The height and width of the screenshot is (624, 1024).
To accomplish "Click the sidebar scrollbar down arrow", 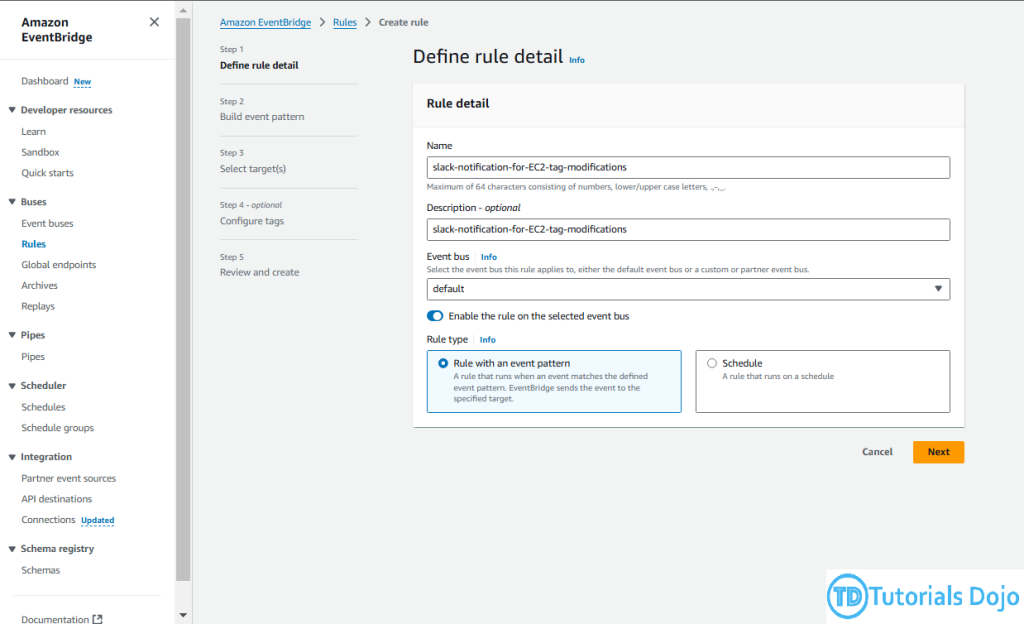I will pyautogui.click(x=182, y=615).
